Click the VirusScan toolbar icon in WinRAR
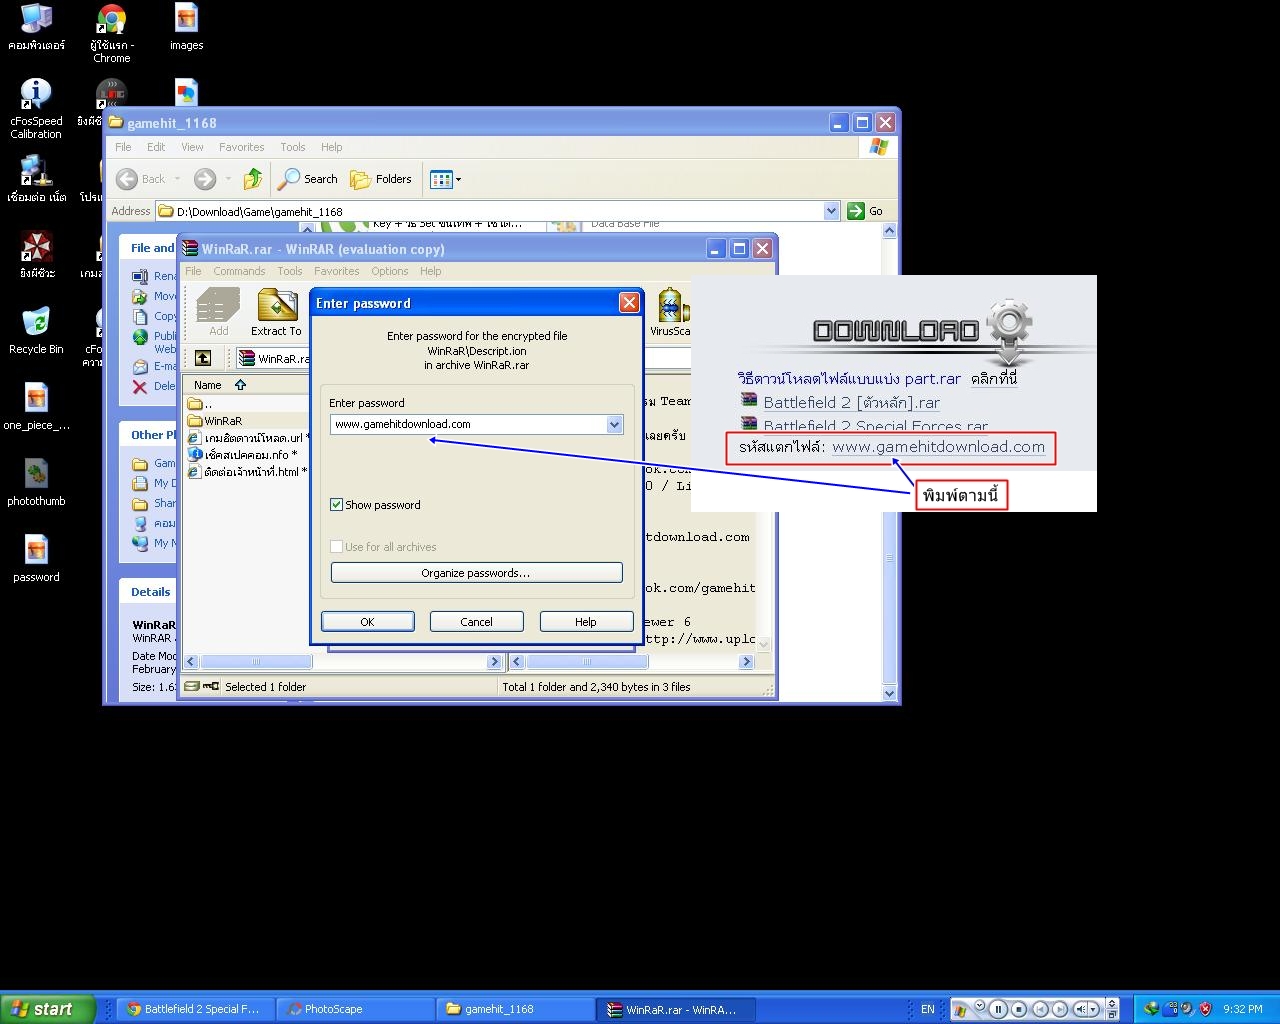The width and height of the screenshot is (1280, 1024). 669,313
